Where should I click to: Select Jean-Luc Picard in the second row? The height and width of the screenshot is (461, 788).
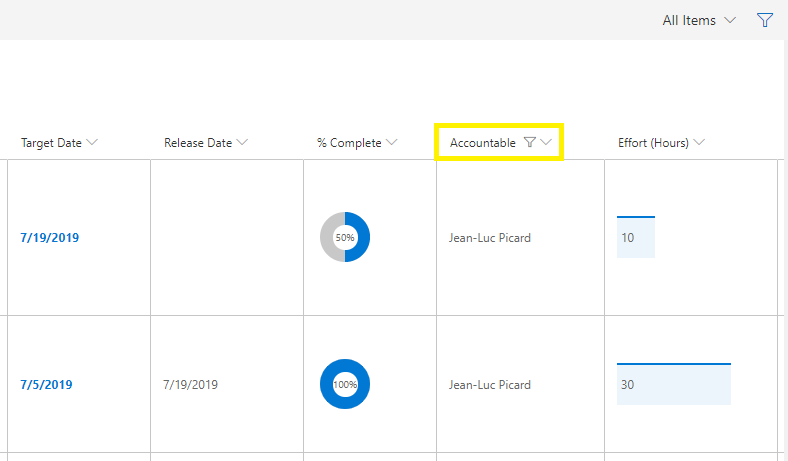(490, 384)
